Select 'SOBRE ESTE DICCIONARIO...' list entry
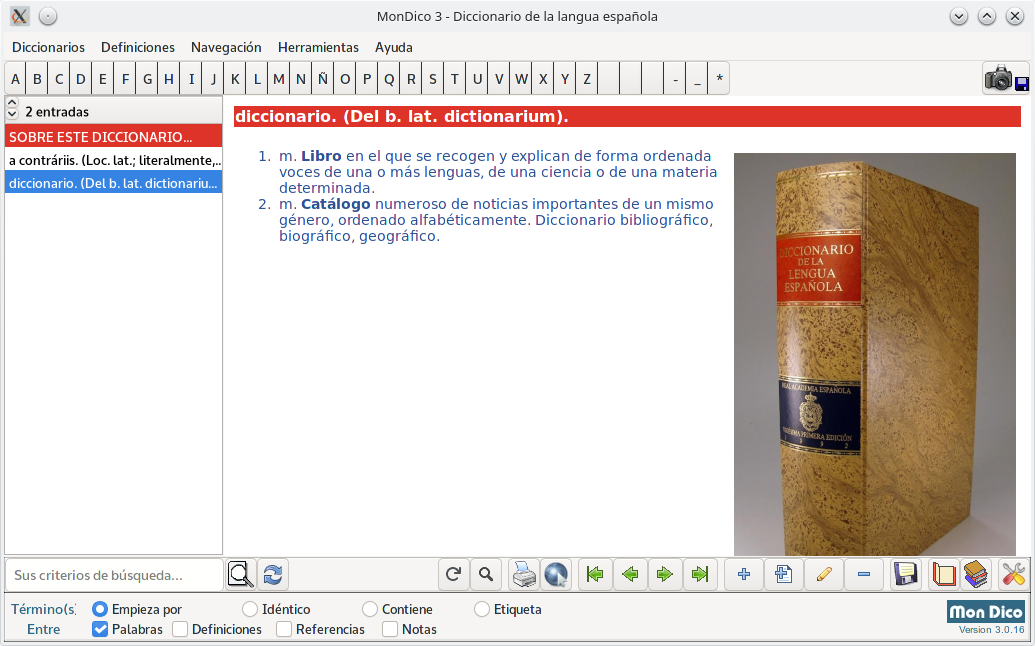The image size is (1035, 646). [114, 137]
